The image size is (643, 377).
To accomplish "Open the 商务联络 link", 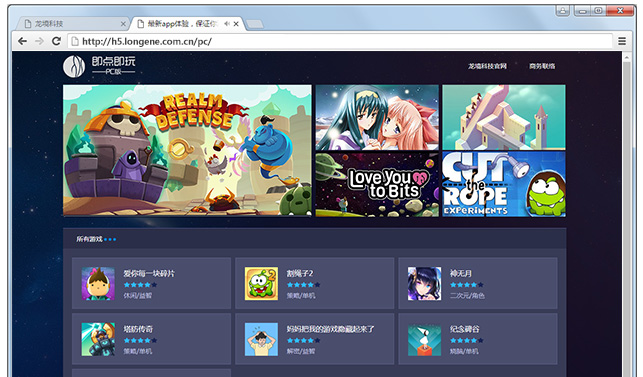I will click(542, 66).
